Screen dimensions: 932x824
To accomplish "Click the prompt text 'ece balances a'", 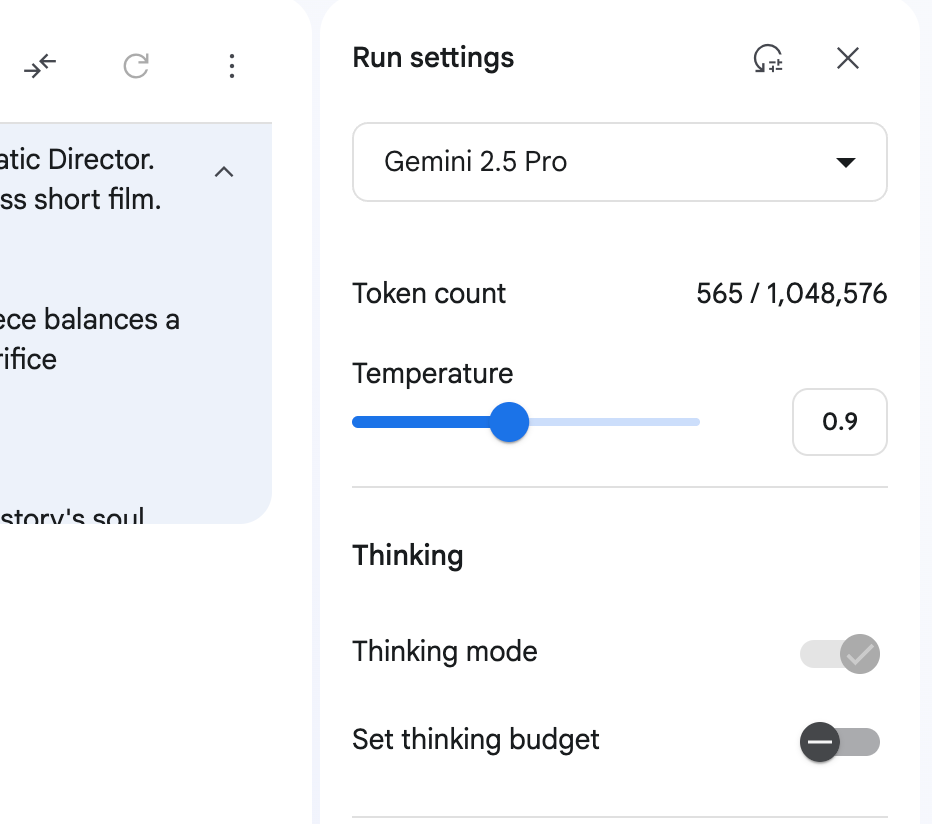I will click(x=90, y=320).
